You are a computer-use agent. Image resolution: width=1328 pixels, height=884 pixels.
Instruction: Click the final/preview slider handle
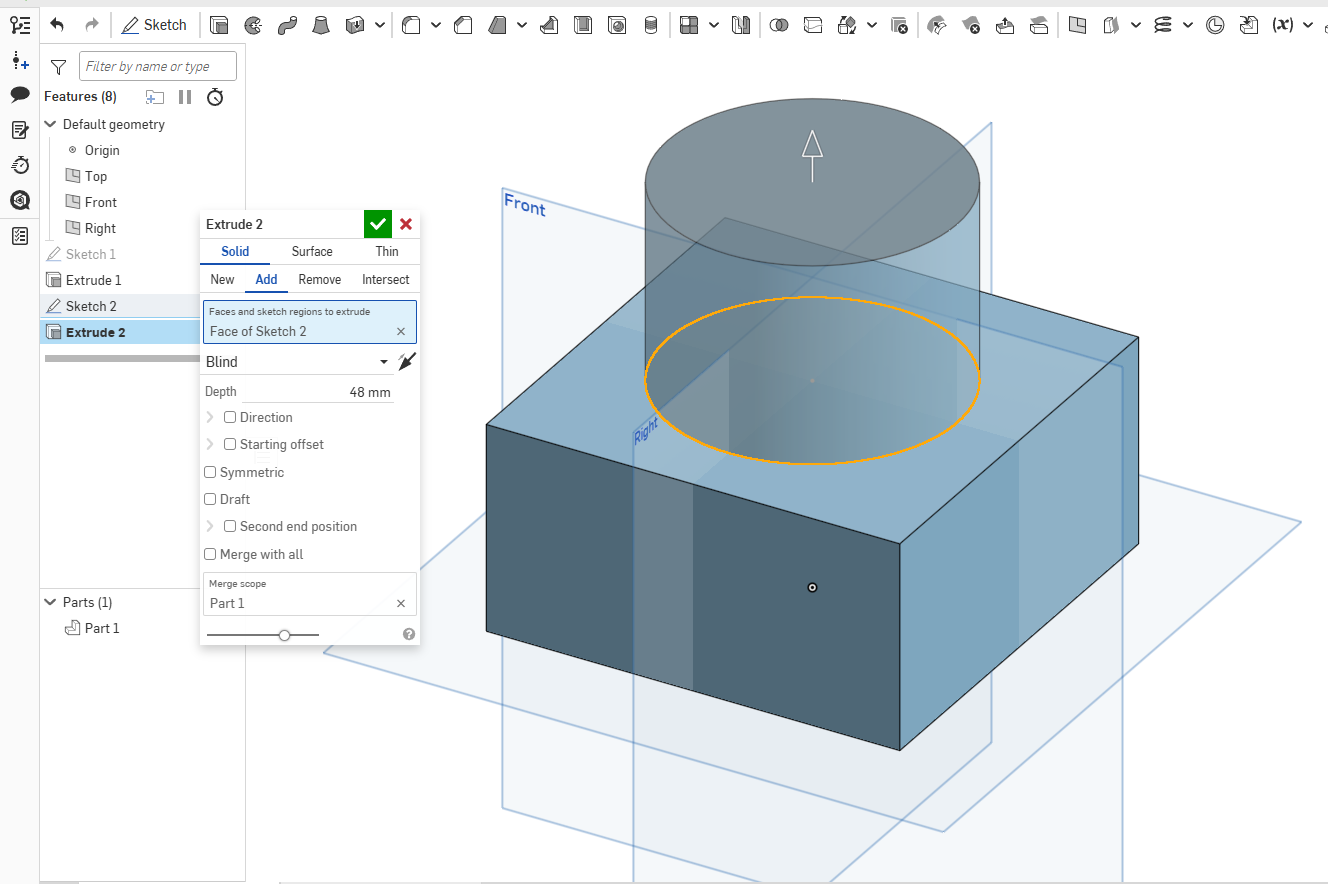(285, 635)
